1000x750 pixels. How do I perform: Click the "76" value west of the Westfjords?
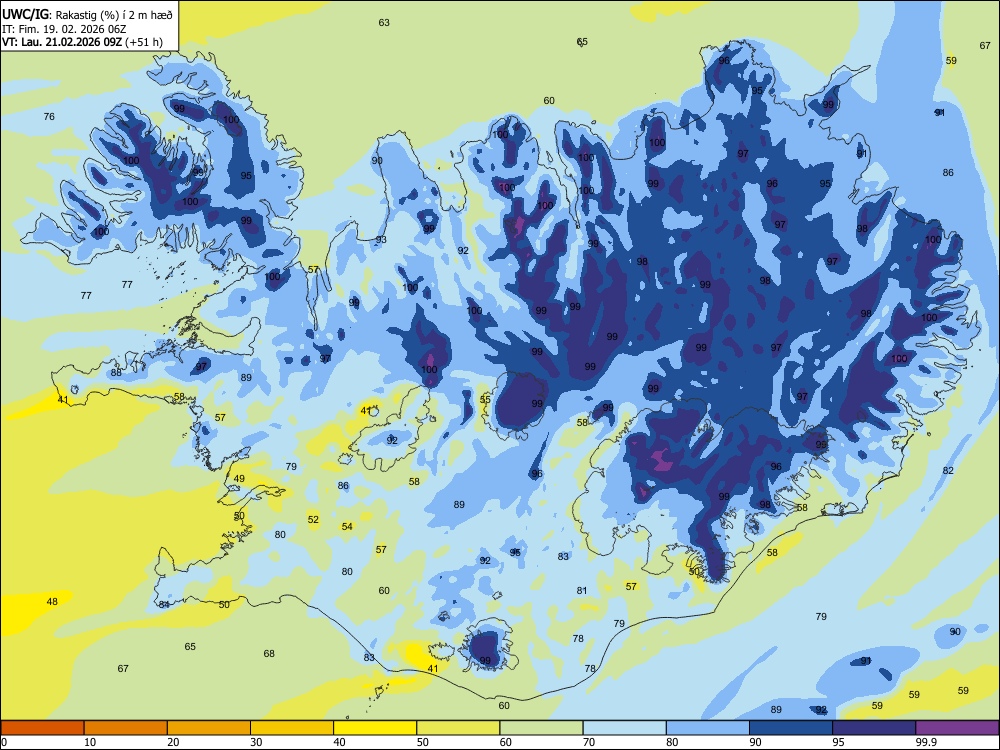pyautogui.click(x=49, y=116)
